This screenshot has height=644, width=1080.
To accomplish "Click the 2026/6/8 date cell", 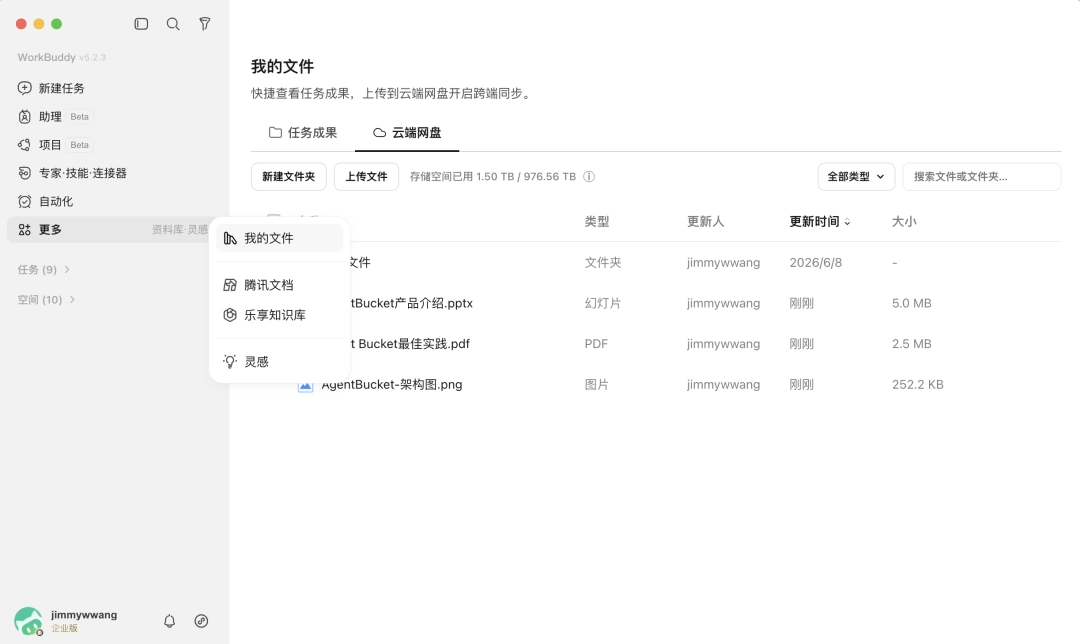I will (816, 262).
